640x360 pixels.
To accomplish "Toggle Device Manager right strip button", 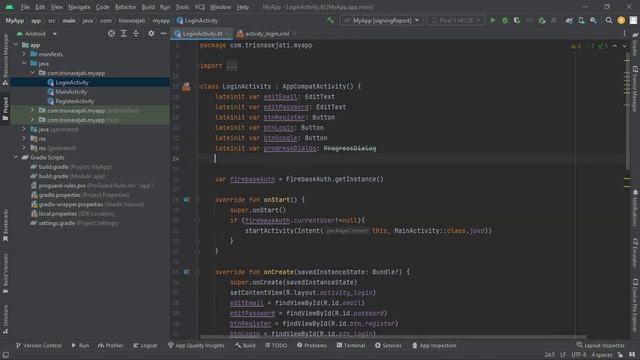I will tap(635, 88).
